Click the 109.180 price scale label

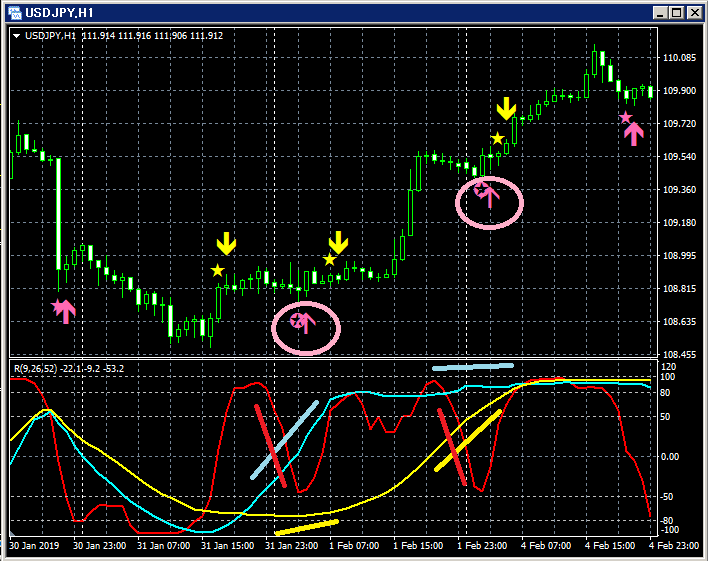coord(679,223)
